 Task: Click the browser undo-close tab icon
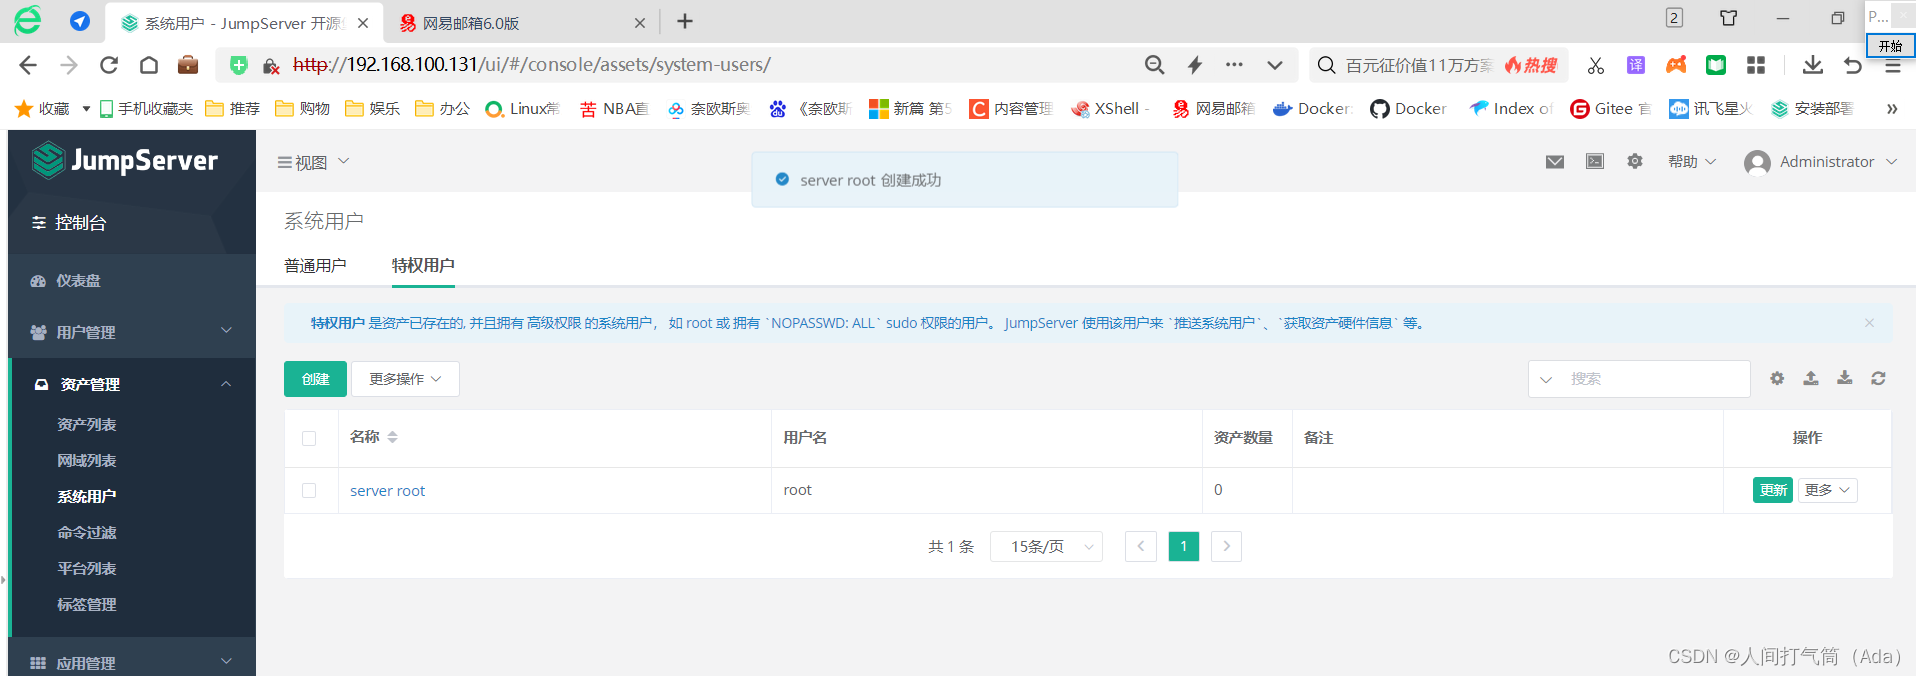tap(1853, 65)
